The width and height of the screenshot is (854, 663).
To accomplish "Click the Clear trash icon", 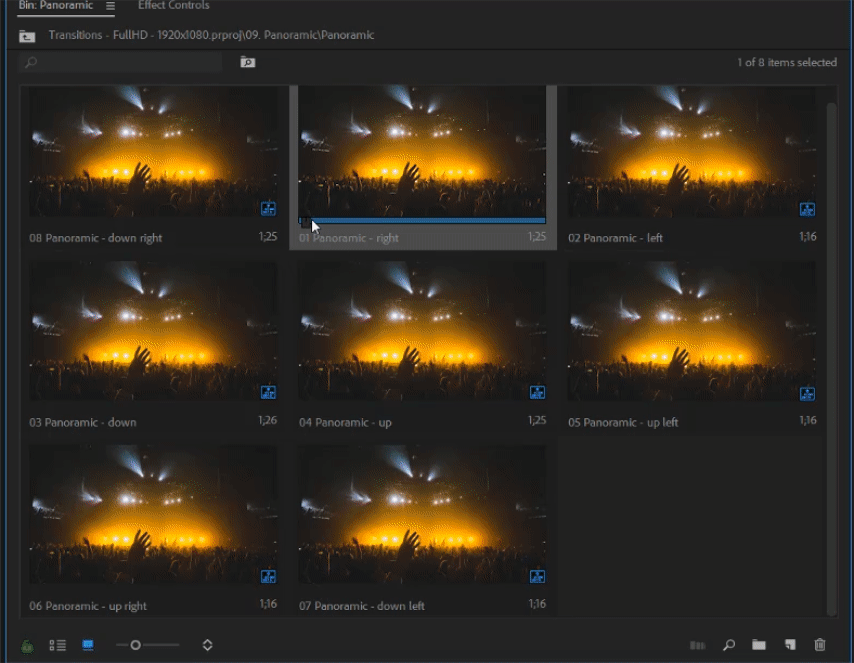I will (x=820, y=645).
